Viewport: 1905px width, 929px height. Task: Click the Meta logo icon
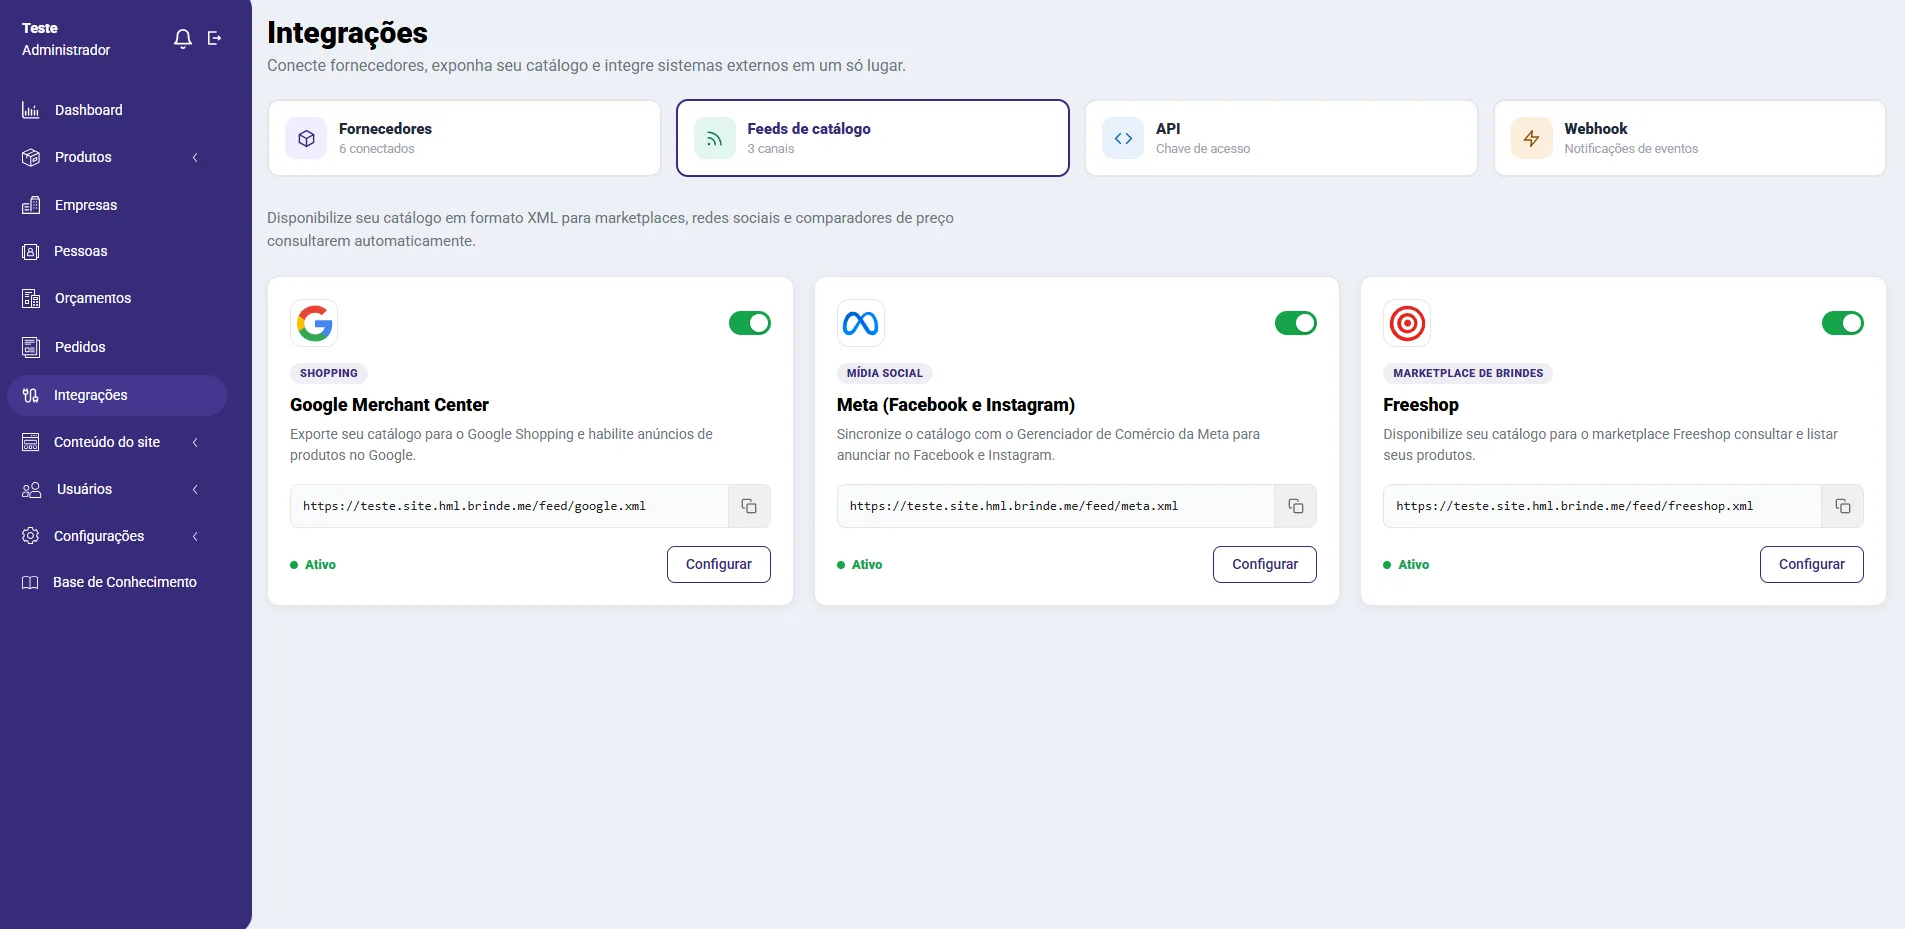tap(861, 323)
